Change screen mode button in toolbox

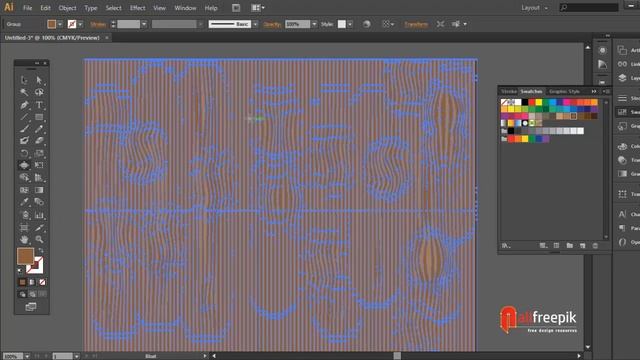click(31, 307)
